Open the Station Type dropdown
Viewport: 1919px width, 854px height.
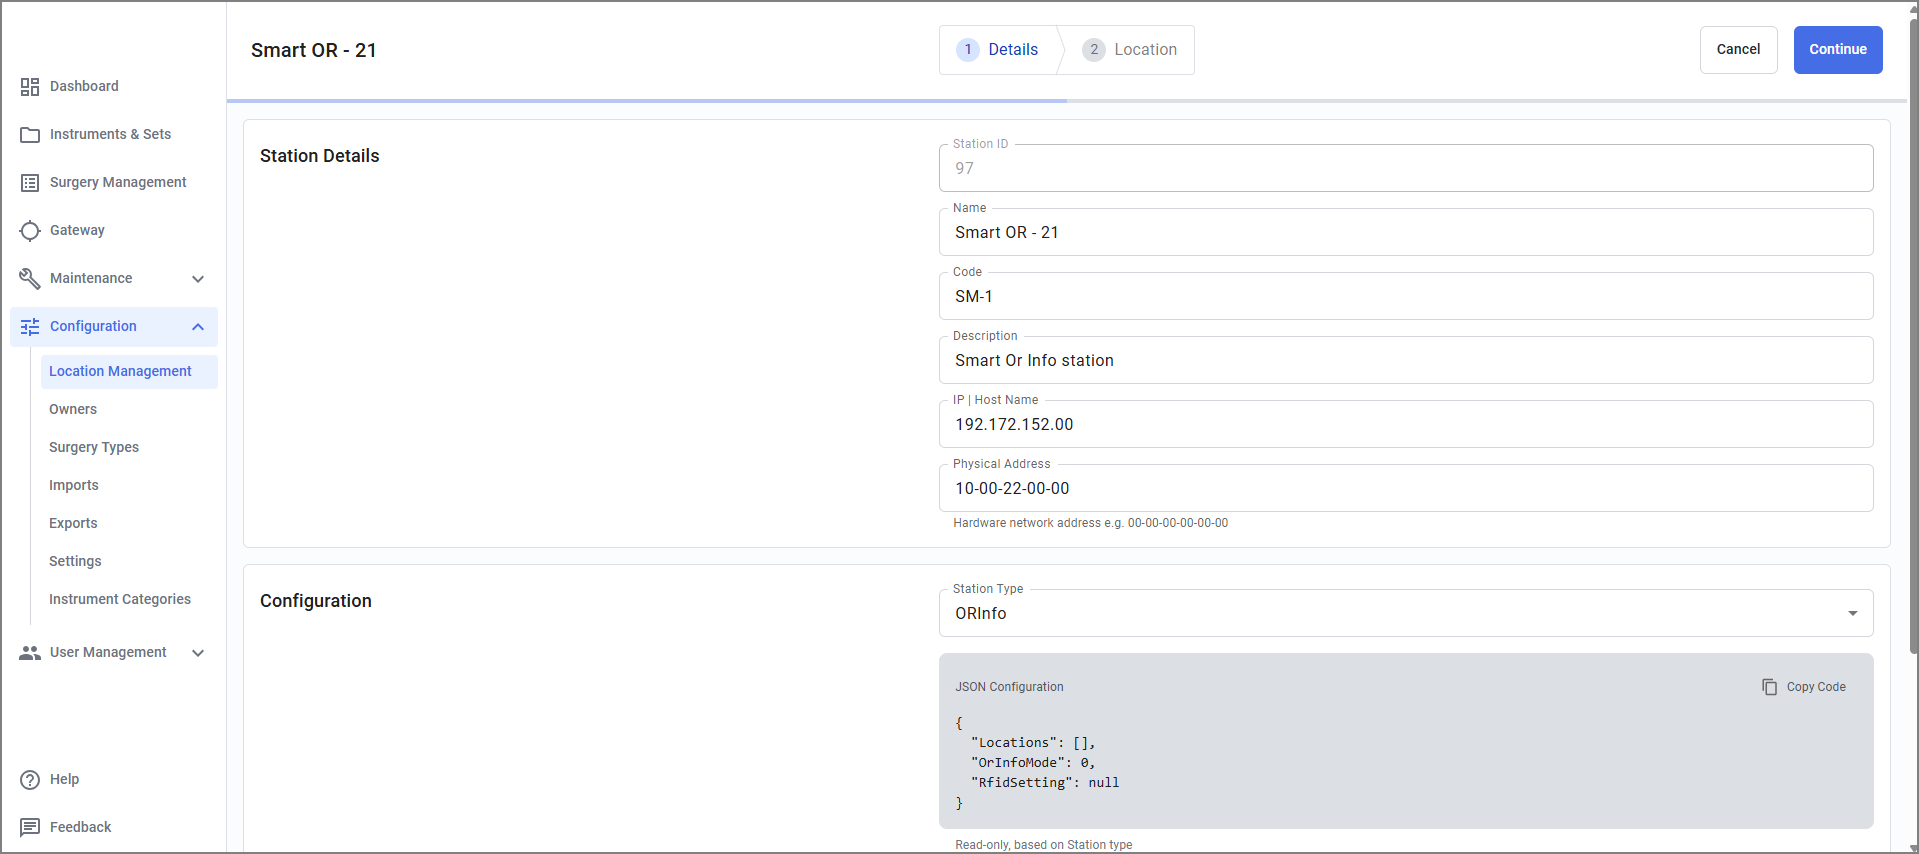click(x=1406, y=613)
